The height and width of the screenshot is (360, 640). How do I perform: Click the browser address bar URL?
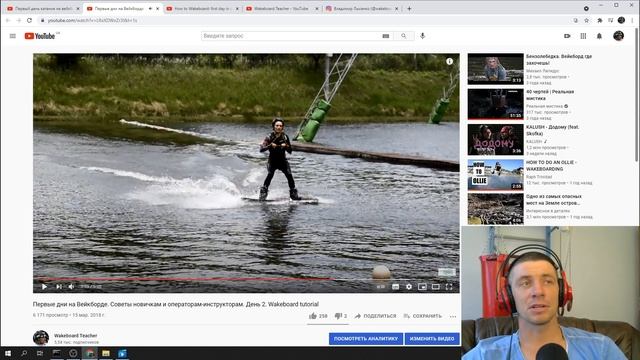[93, 20]
